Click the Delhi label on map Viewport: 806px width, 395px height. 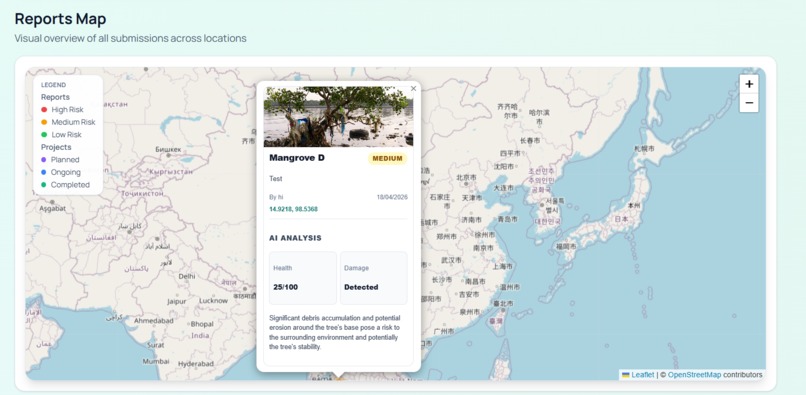click(x=187, y=276)
